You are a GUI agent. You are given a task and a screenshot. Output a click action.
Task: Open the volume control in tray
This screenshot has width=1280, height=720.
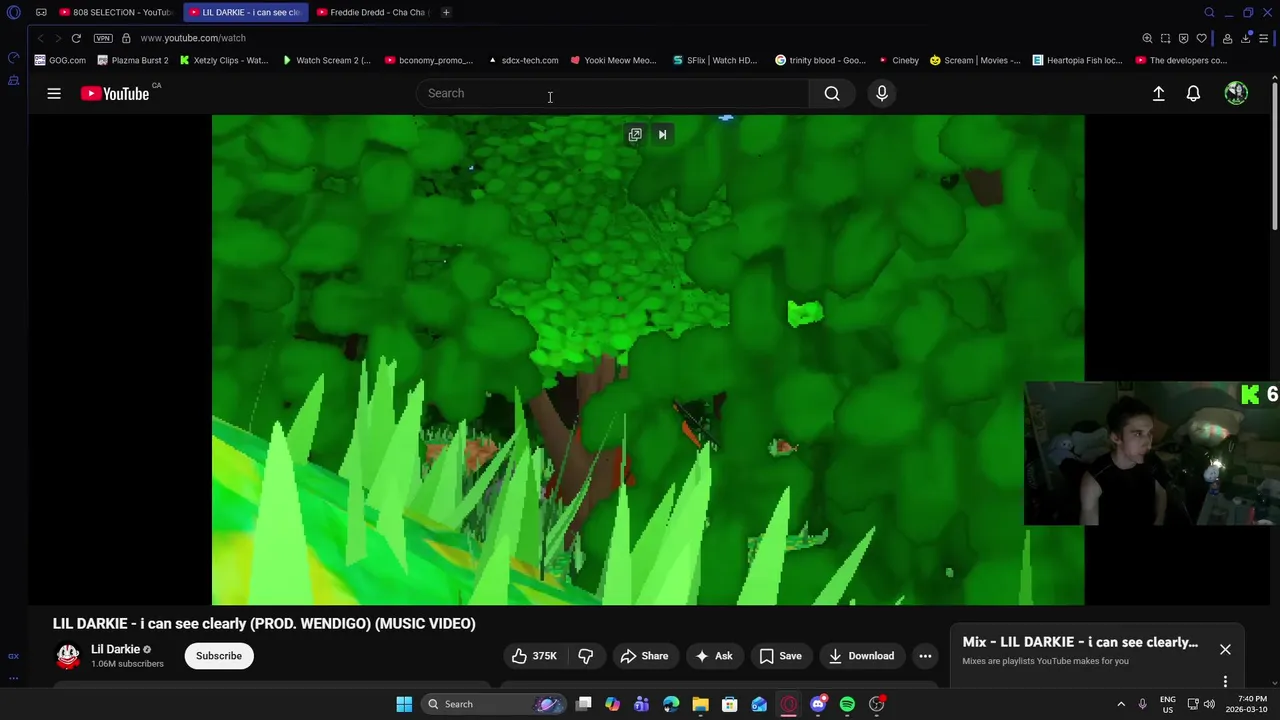1209,704
